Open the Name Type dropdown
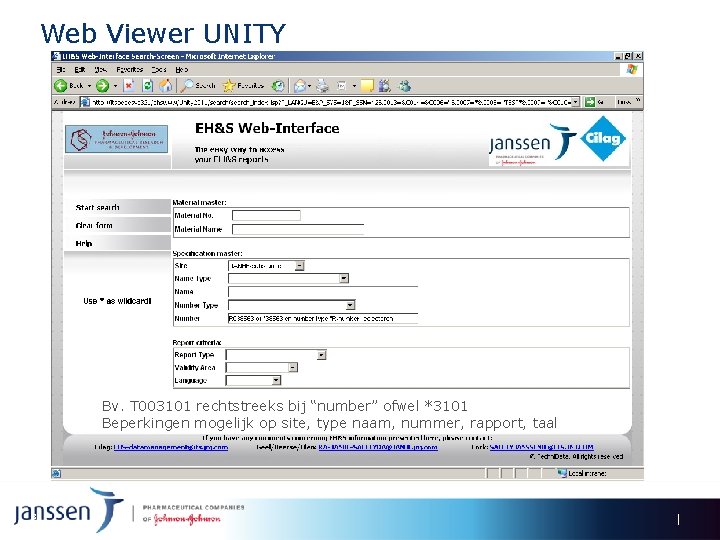 coord(343,278)
